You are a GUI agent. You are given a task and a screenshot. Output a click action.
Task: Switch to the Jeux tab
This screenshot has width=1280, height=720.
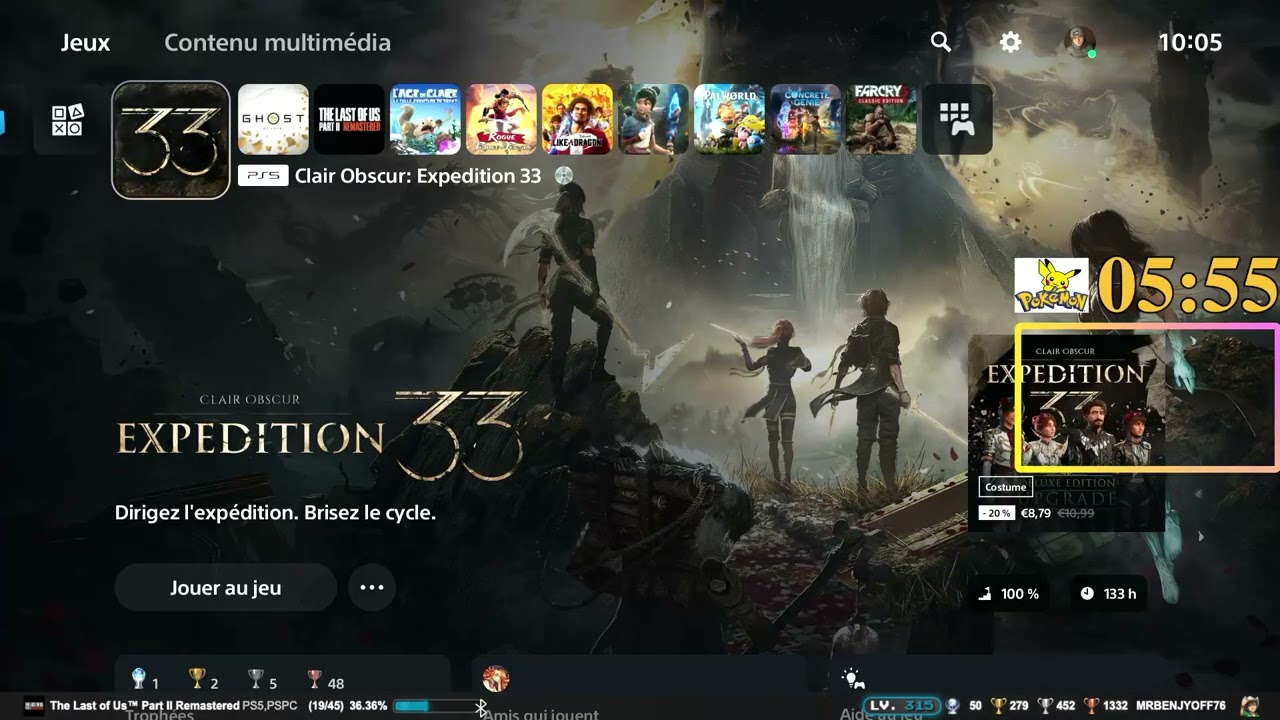(x=85, y=42)
